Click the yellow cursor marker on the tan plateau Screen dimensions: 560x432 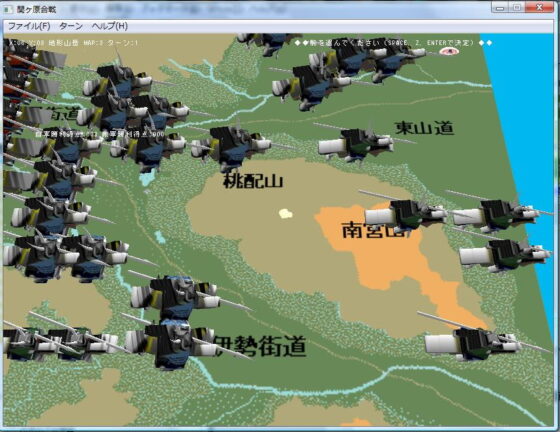click(x=285, y=214)
